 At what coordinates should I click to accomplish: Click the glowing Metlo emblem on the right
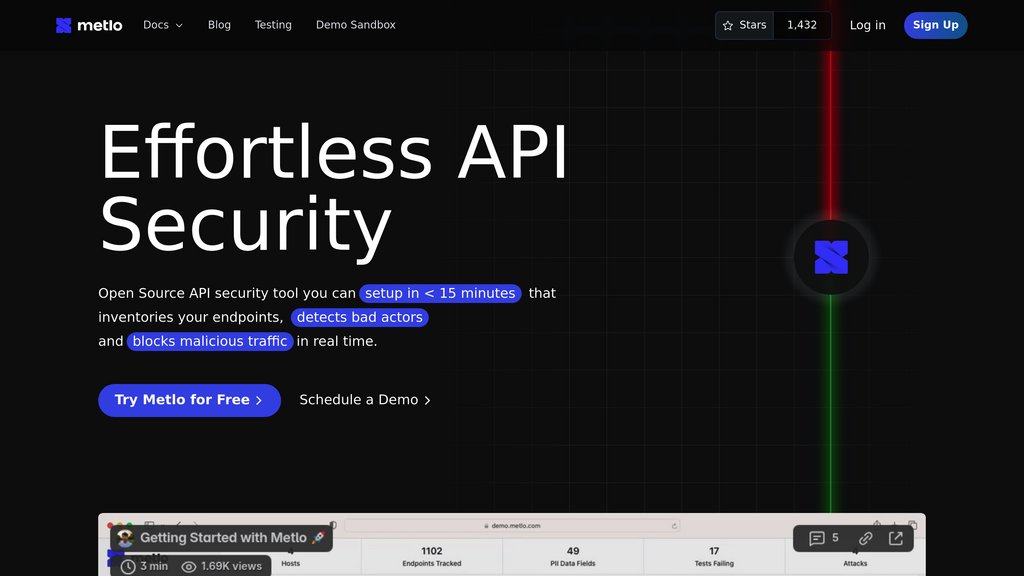[x=830, y=257]
